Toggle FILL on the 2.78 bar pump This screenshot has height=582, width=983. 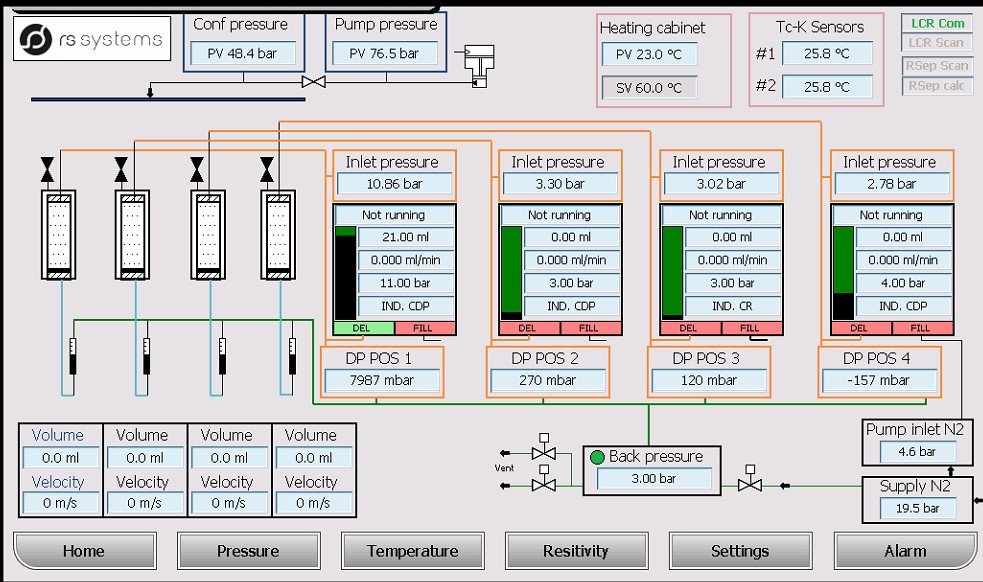pyautogui.click(x=922, y=328)
